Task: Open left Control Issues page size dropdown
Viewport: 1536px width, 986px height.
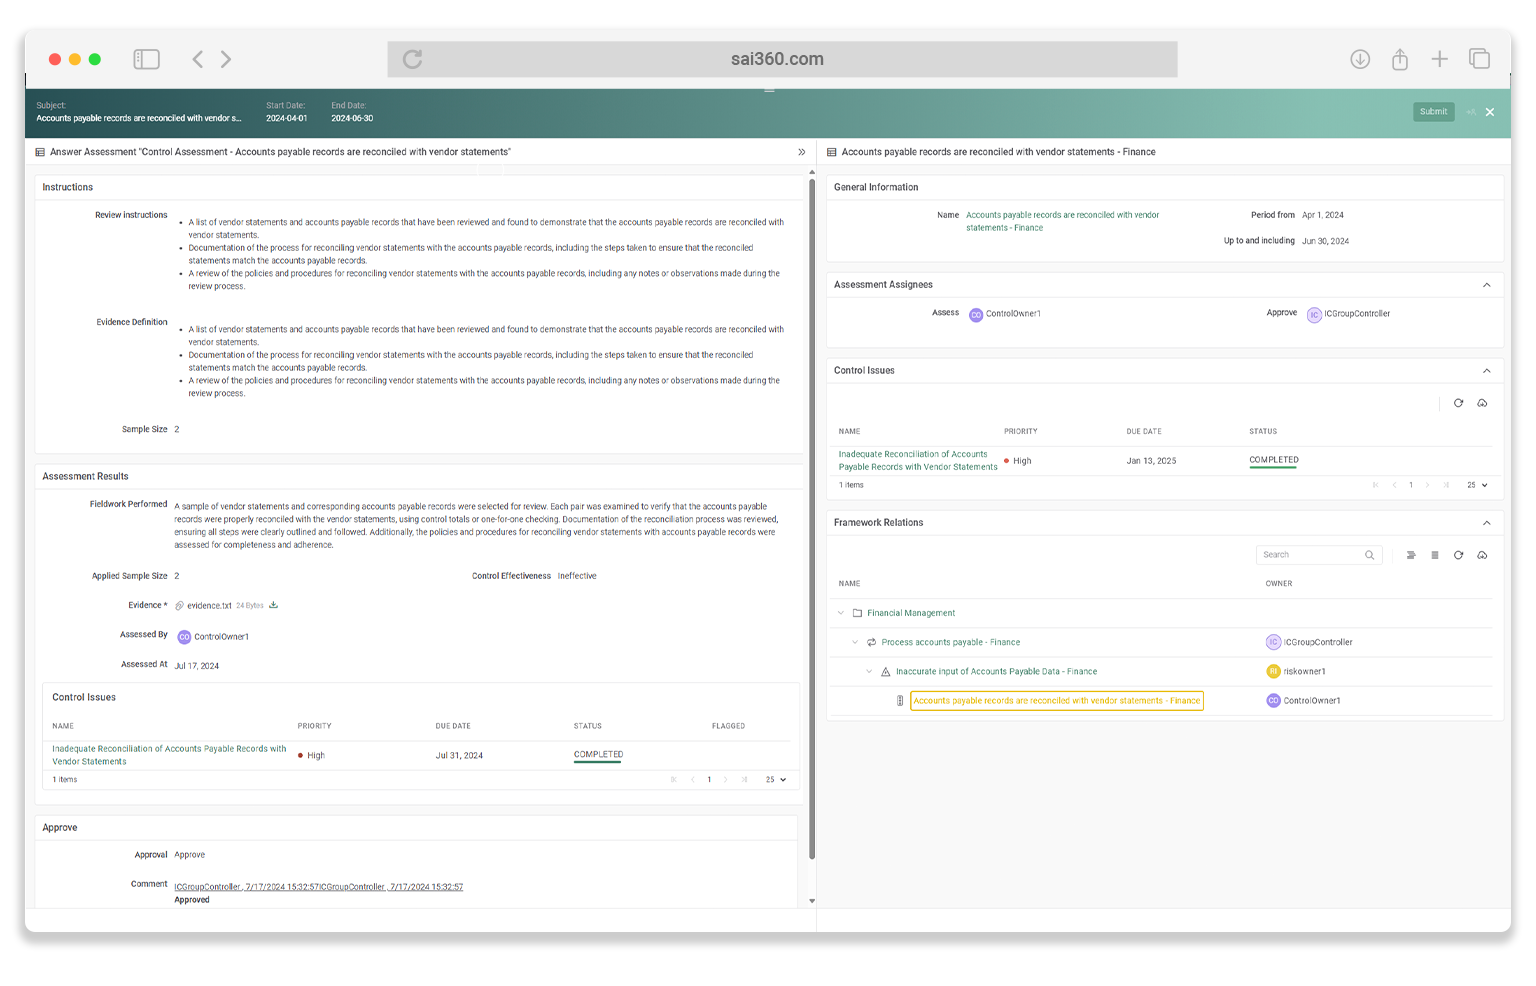Action: point(776,780)
